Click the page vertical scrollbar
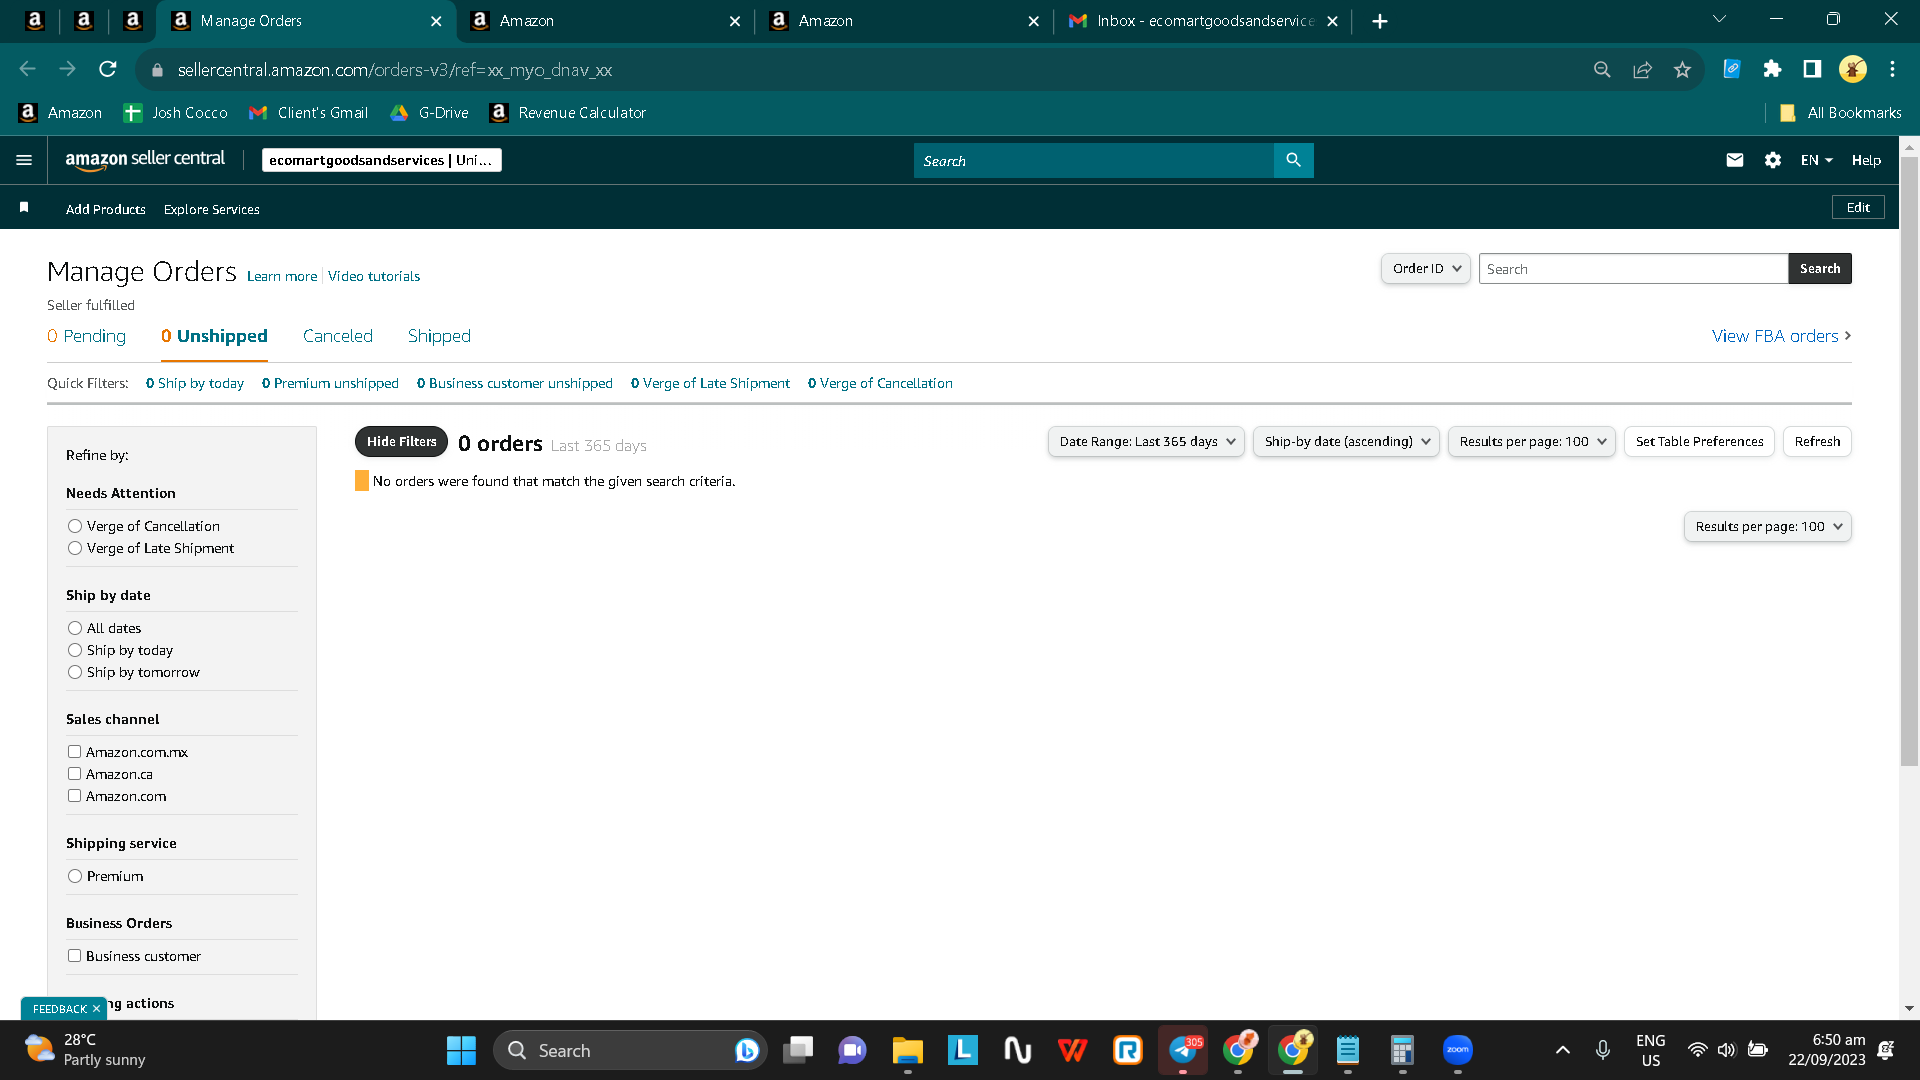The width and height of the screenshot is (1920, 1080). [x=1909, y=460]
